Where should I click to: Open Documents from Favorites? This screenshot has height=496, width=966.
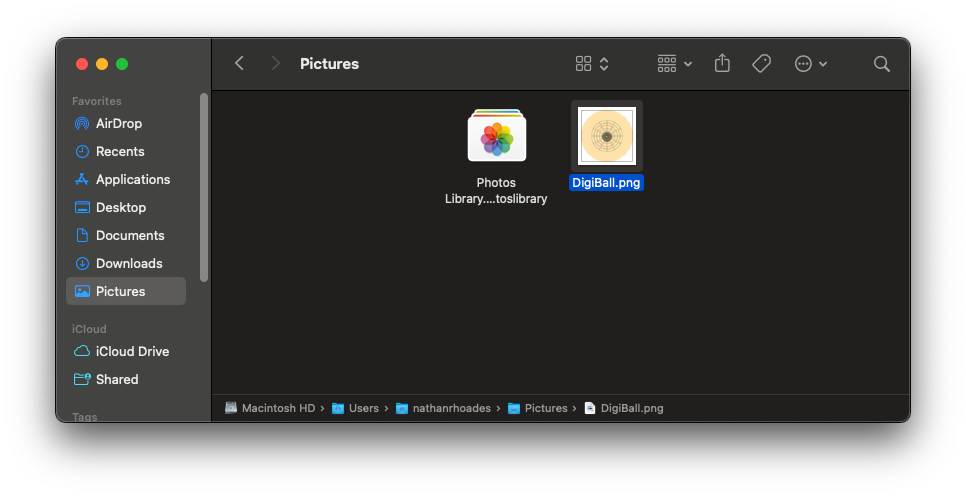pos(129,236)
